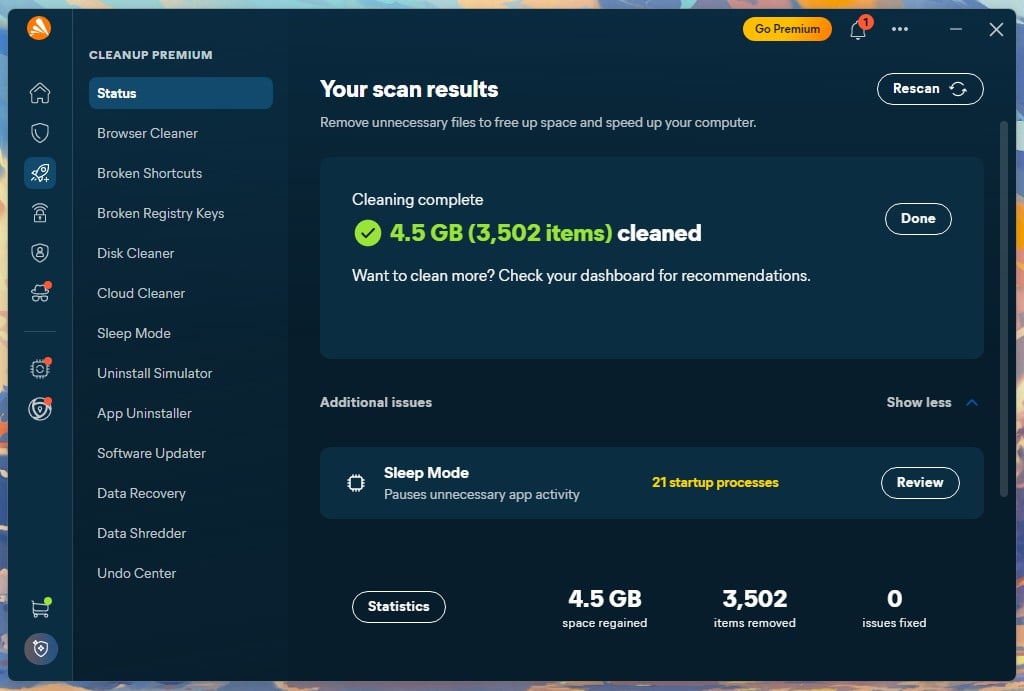Click the 3,502 items removed value
Image resolution: width=1024 pixels, height=691 pixels.
[754, 599]
